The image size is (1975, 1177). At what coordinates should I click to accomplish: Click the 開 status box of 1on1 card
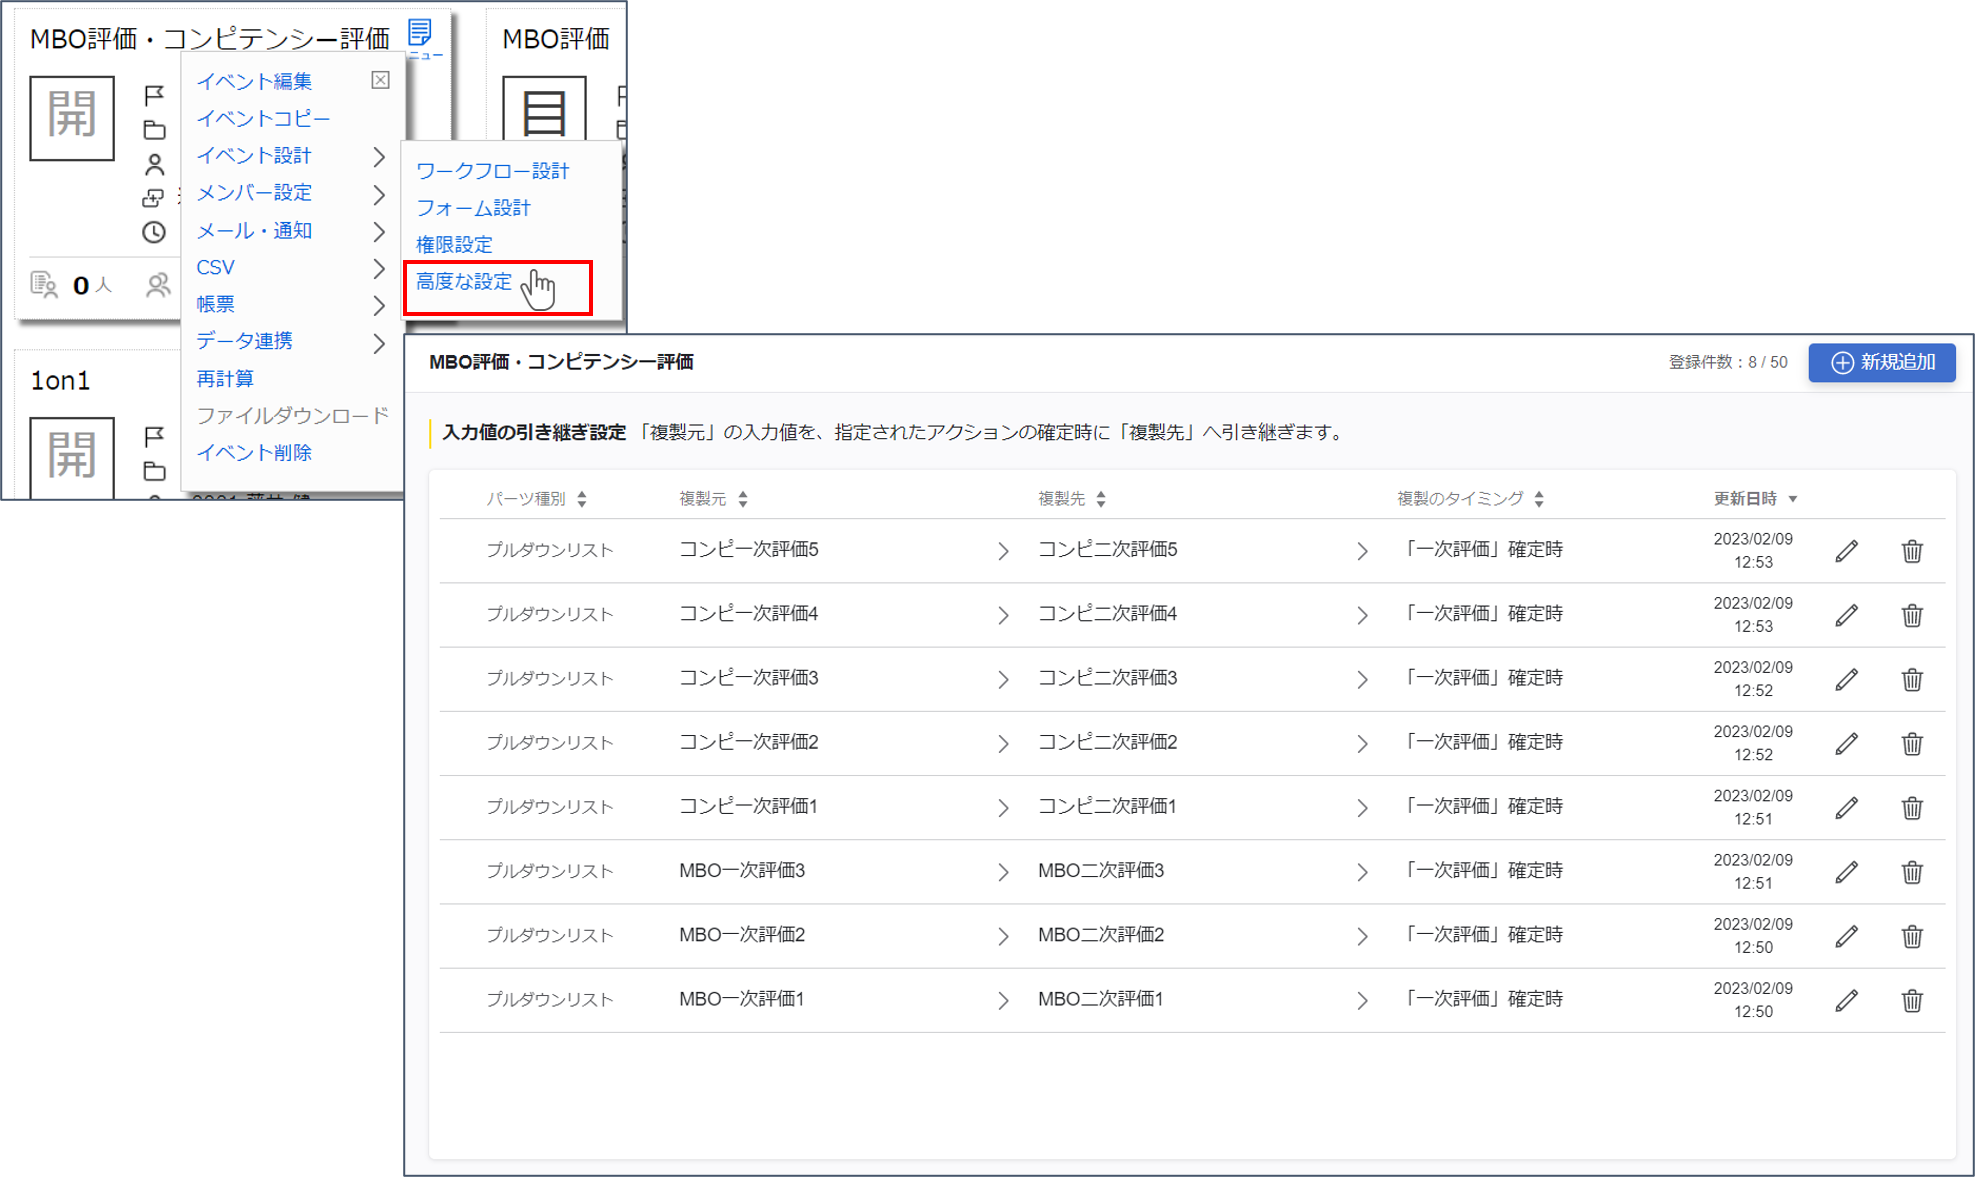(72, 458)
